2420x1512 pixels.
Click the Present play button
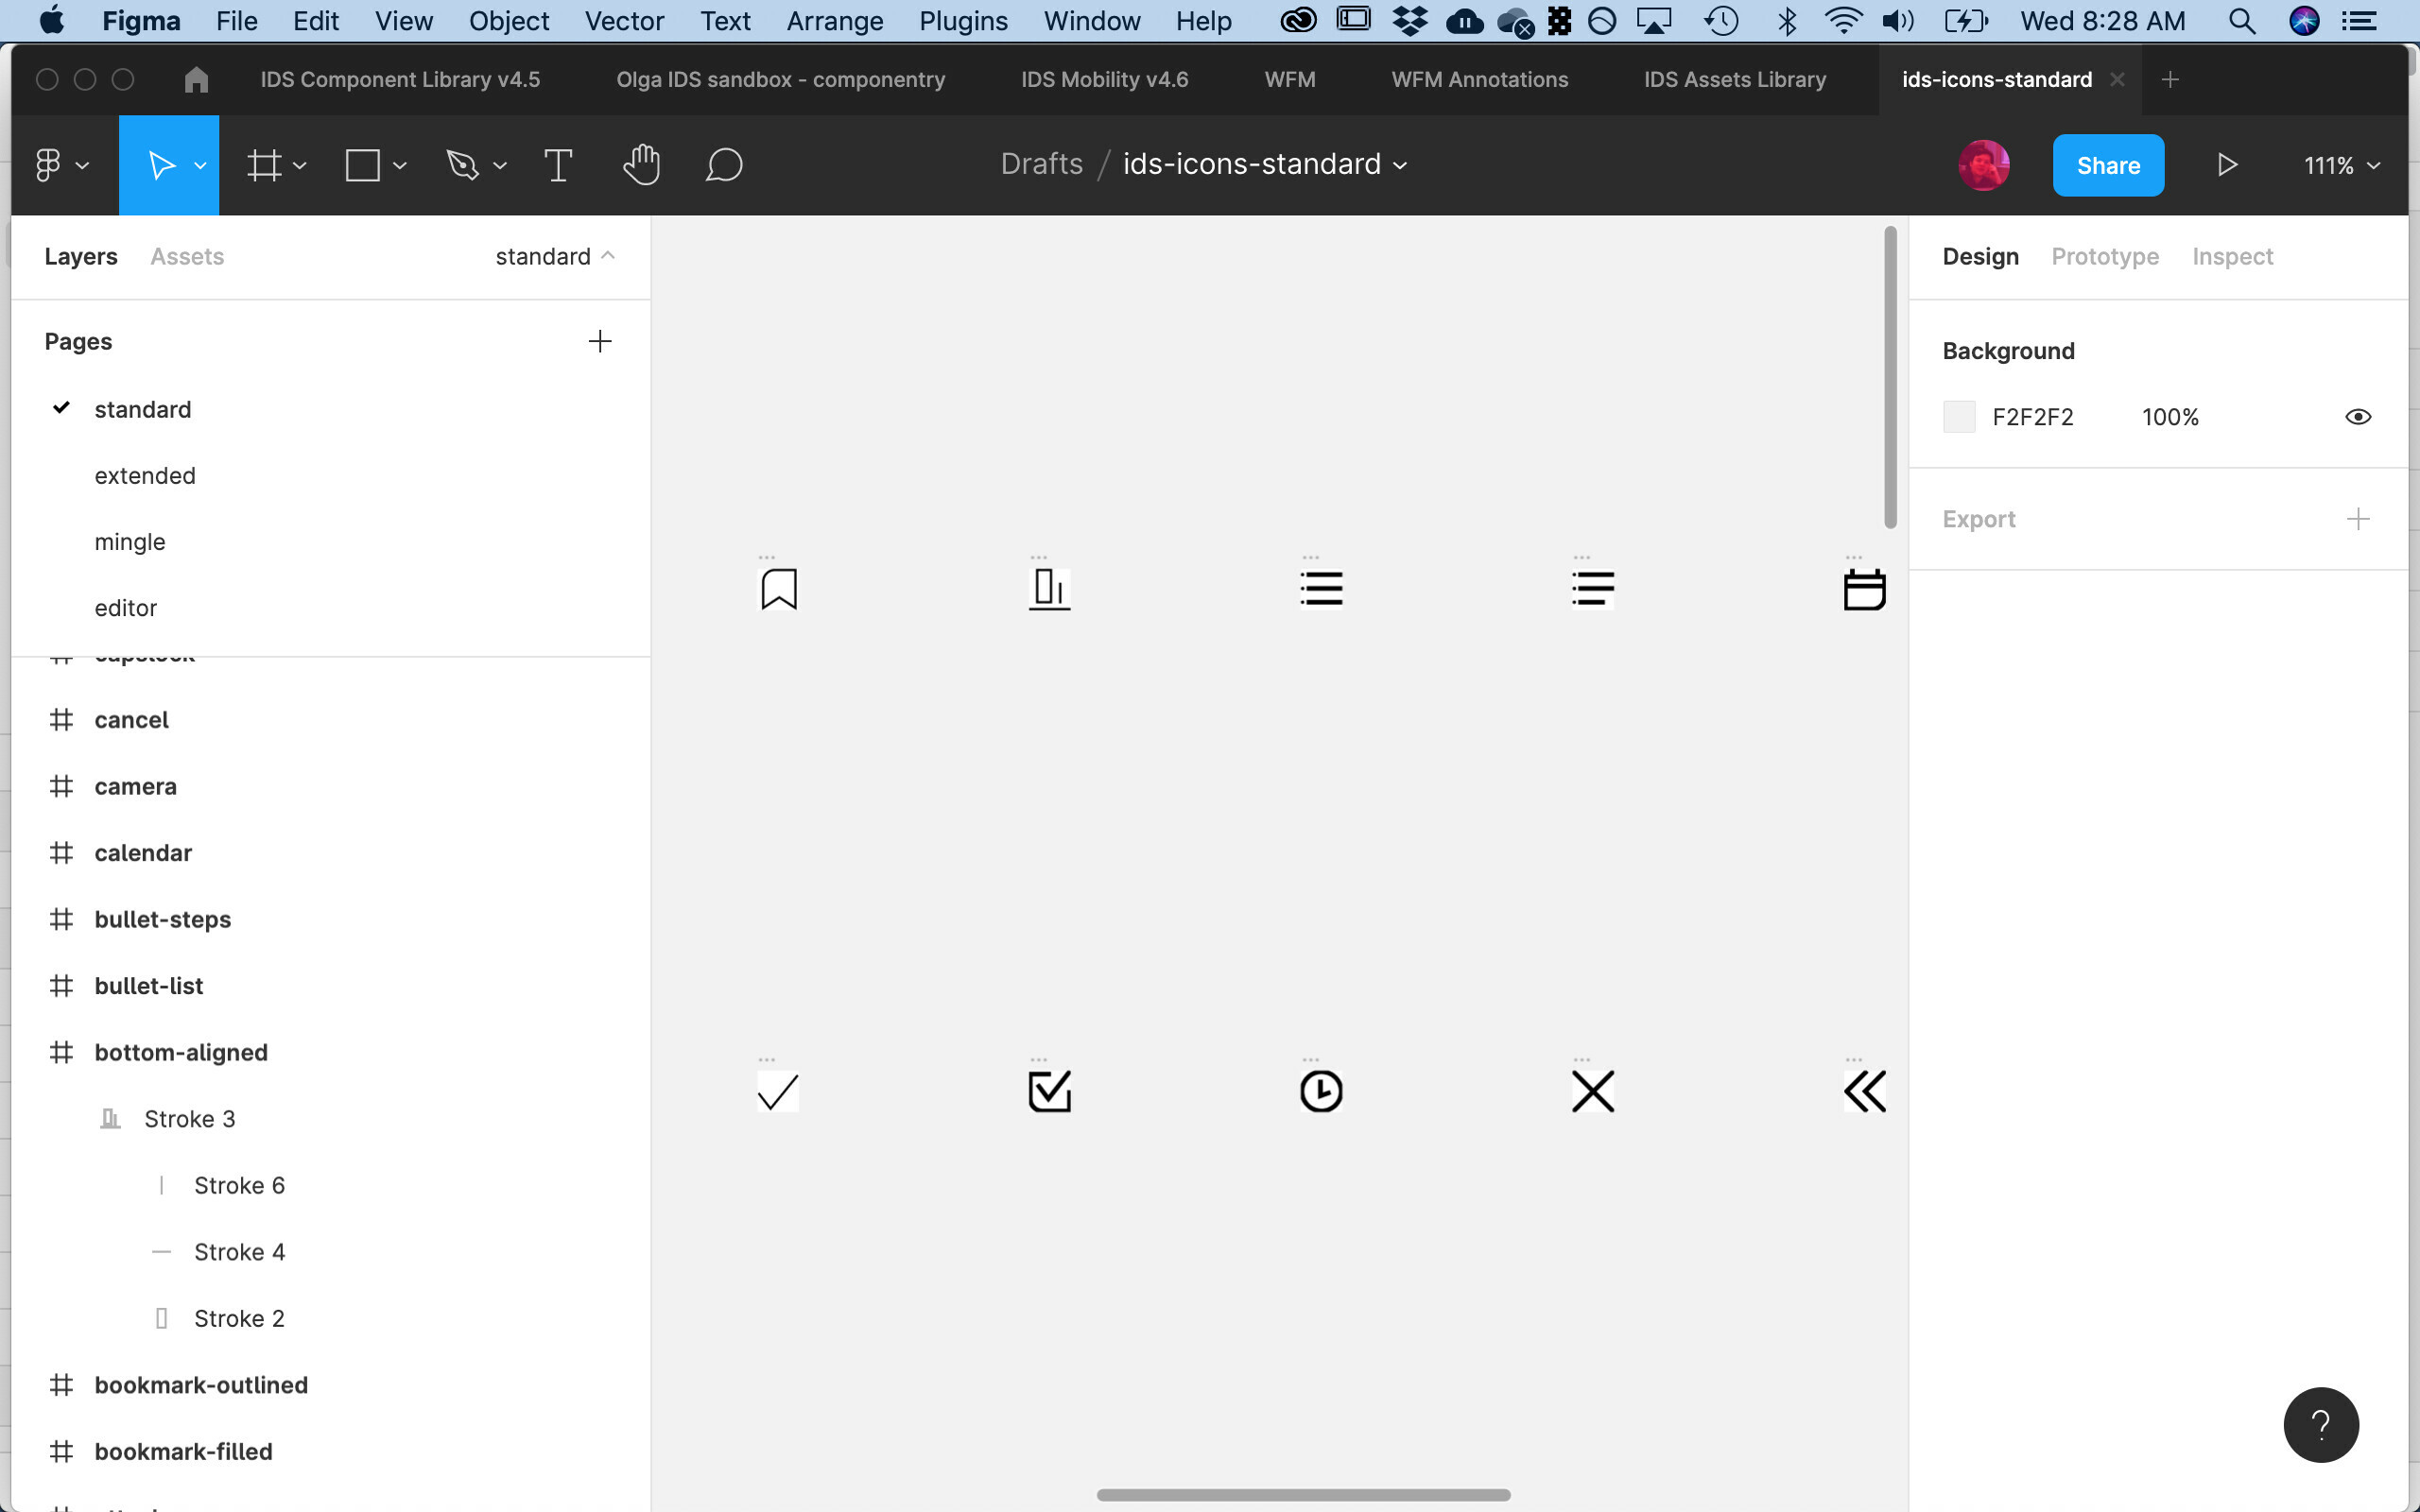pos(2227,165)
